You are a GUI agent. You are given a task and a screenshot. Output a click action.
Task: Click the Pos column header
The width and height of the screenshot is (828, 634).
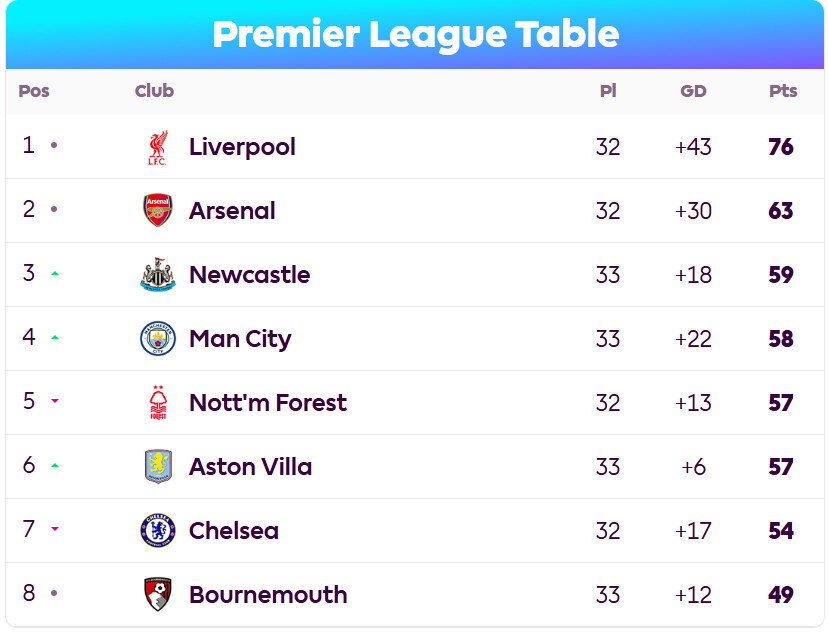(34, 91)
